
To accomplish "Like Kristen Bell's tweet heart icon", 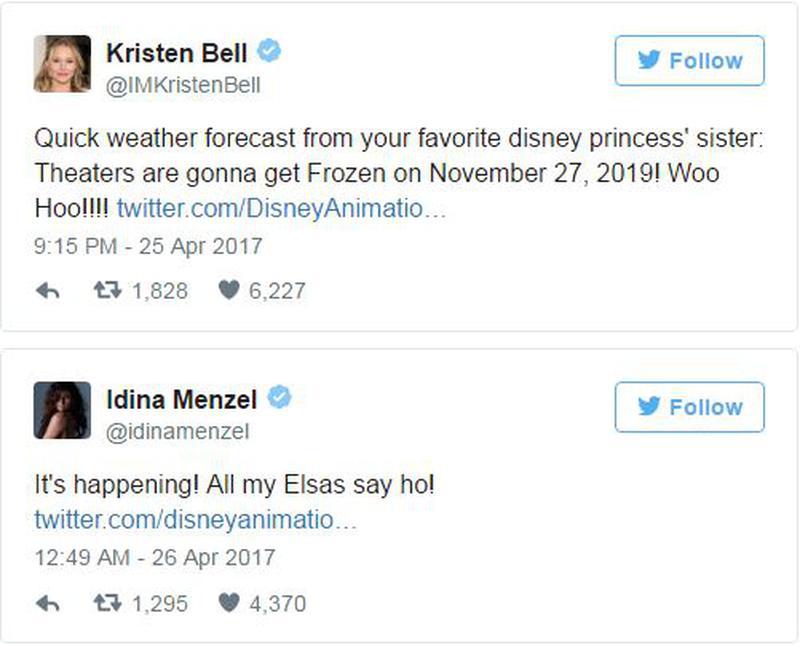I will (x=229, y=290).
